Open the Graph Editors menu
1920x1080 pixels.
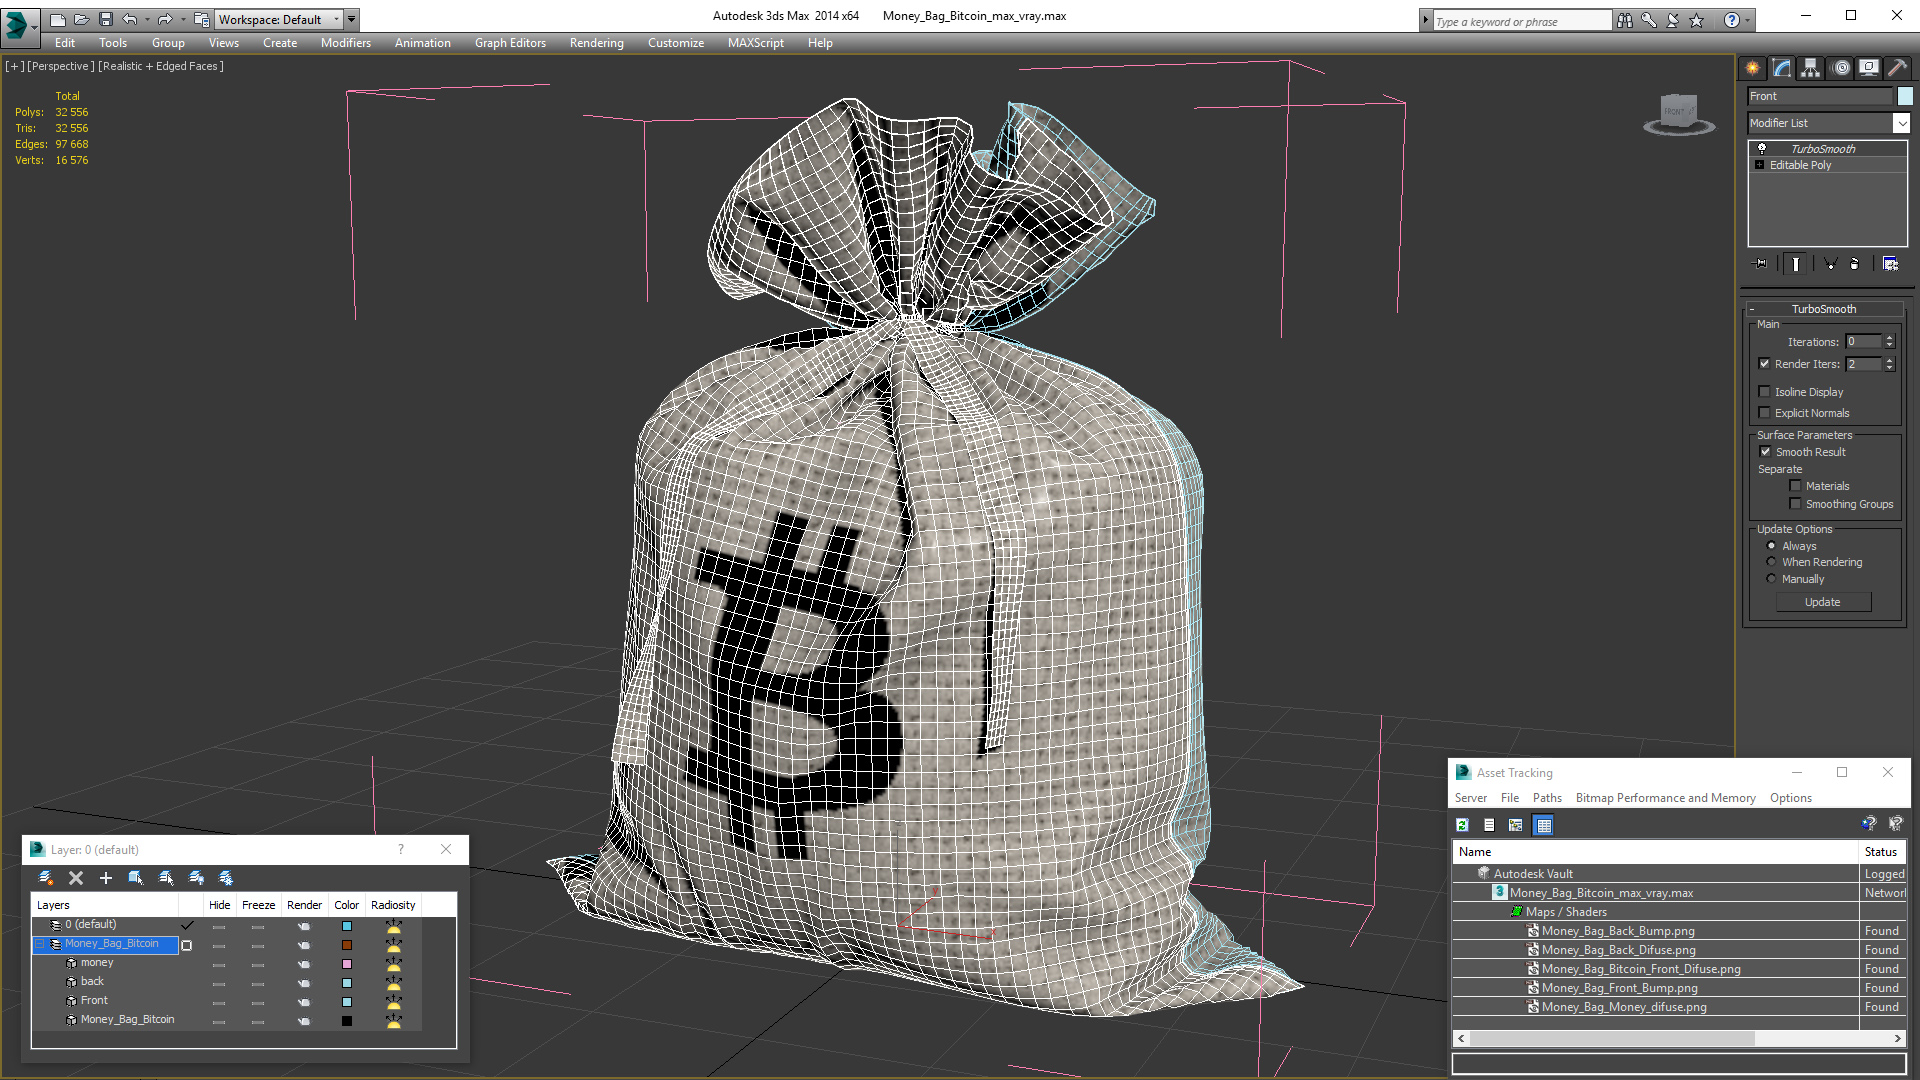tap(510, 43)
